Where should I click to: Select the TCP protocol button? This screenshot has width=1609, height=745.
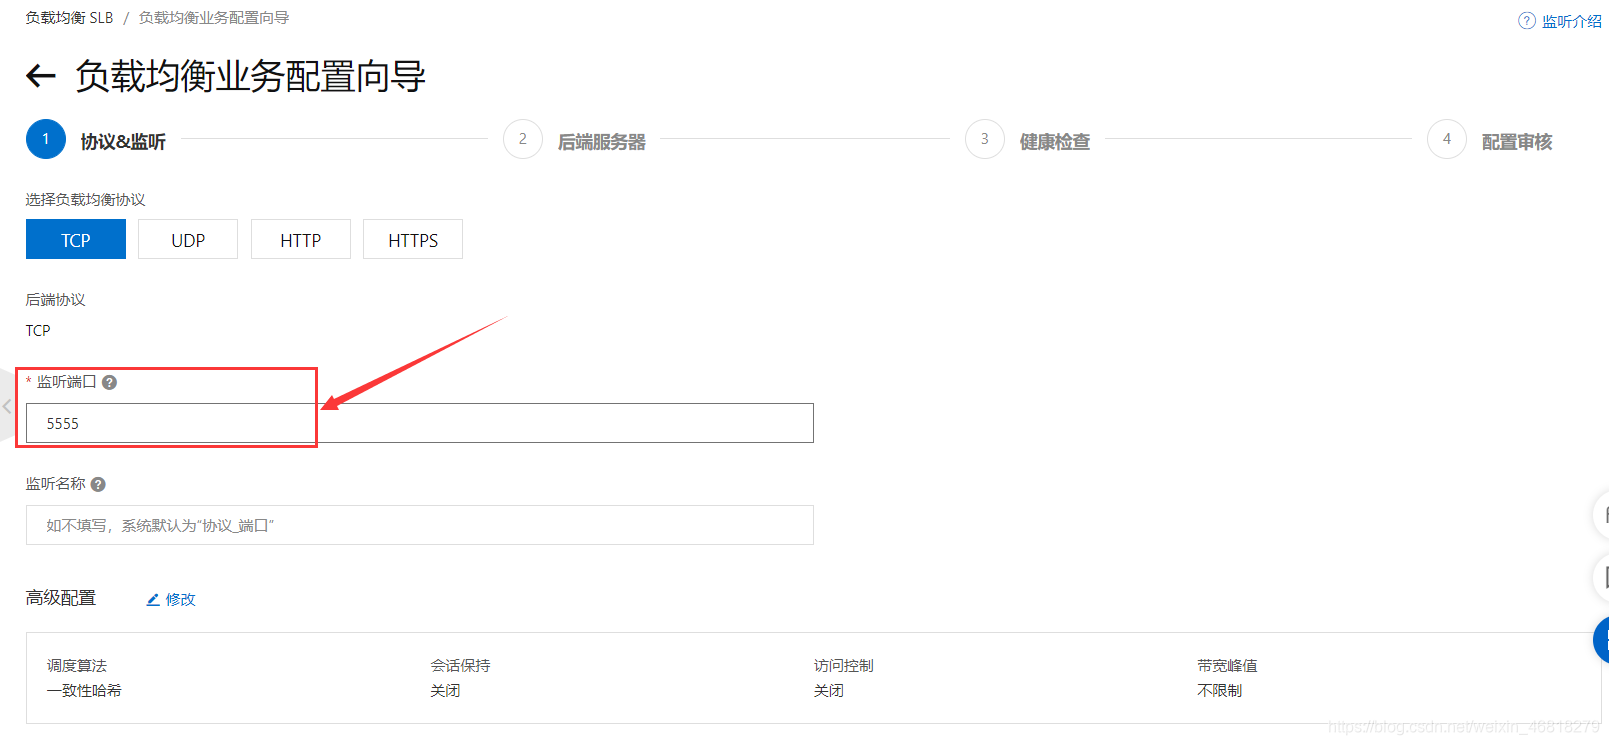[x=76, y=240]
